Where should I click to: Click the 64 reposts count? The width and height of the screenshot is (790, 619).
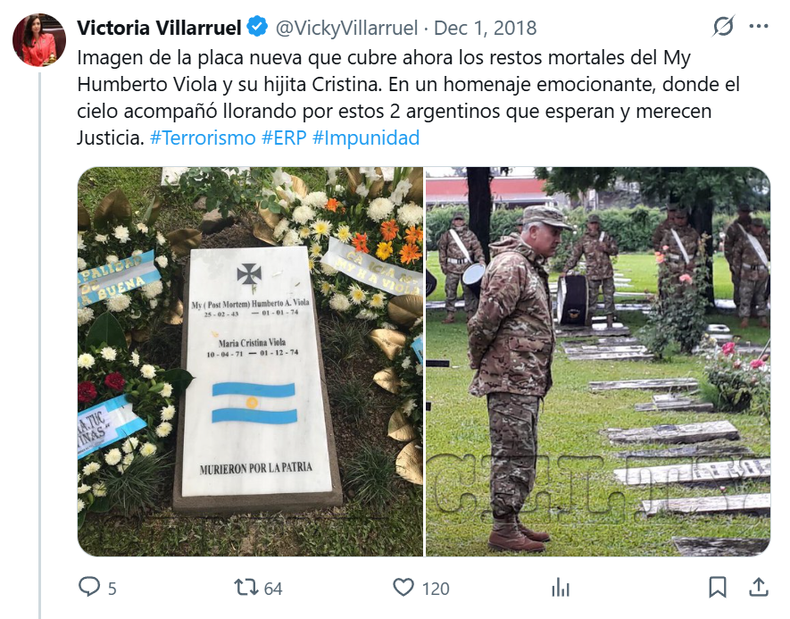pos(273,589)
